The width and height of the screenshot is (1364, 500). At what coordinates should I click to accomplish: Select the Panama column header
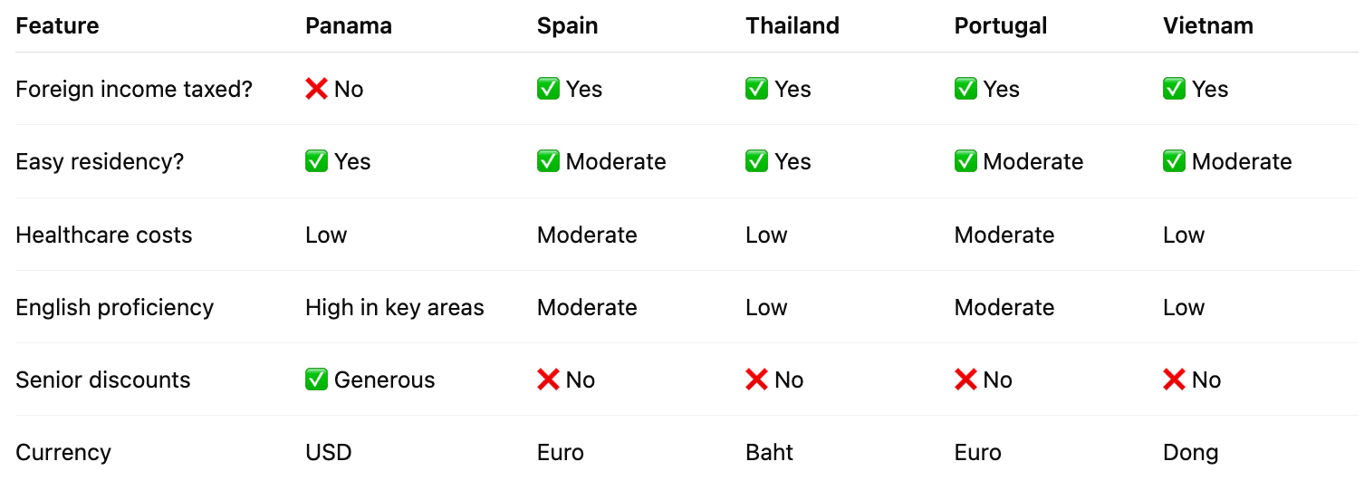348,26
